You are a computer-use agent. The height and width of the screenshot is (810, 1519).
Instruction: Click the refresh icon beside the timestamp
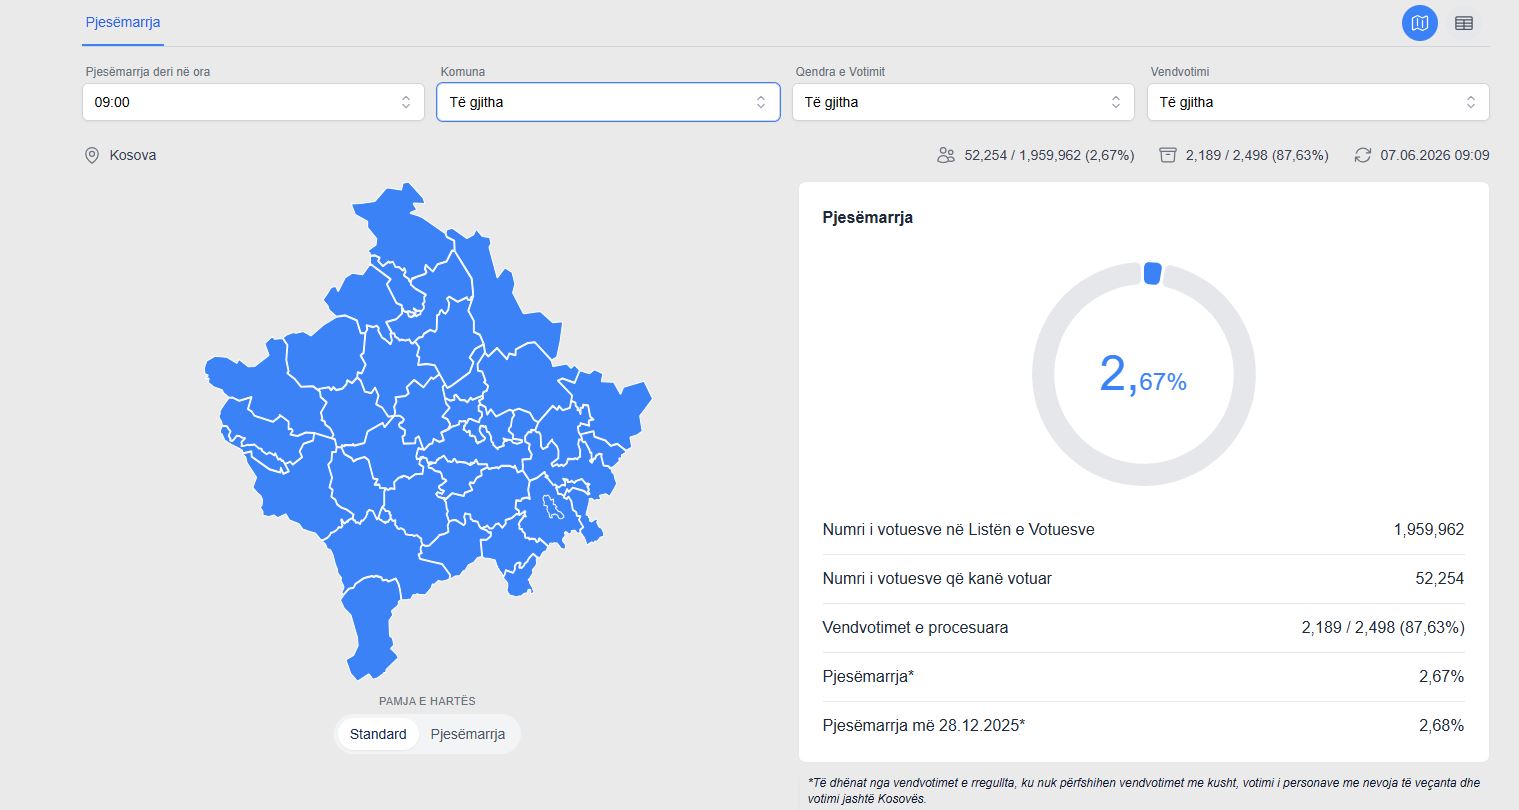pos(1362,155)
